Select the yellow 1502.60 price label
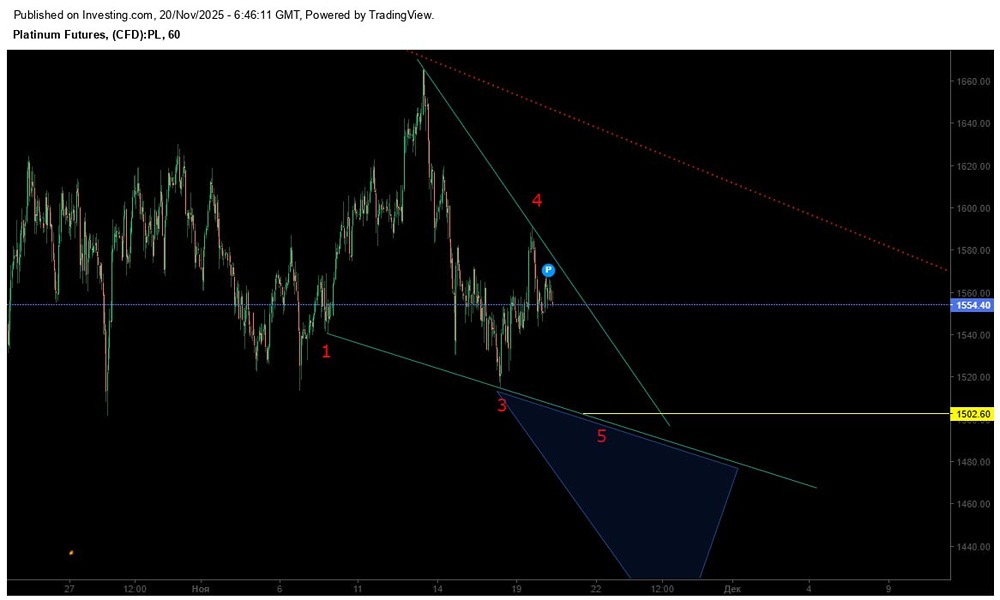The width and height of the screenshot is (1000, 600). click(x=973, y=414)
